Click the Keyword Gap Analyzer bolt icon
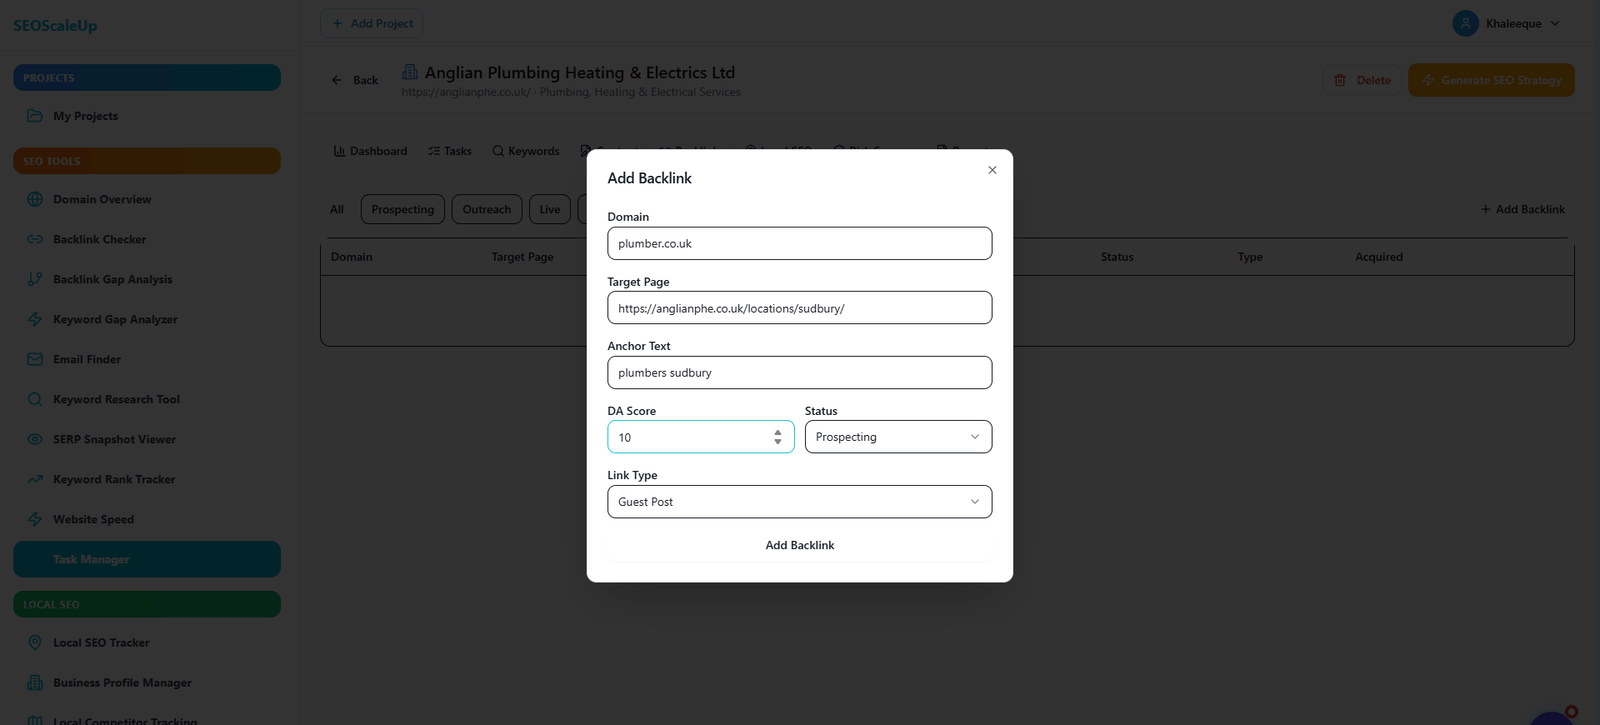This screenshot has height=725, width=1600. point(35,319)
